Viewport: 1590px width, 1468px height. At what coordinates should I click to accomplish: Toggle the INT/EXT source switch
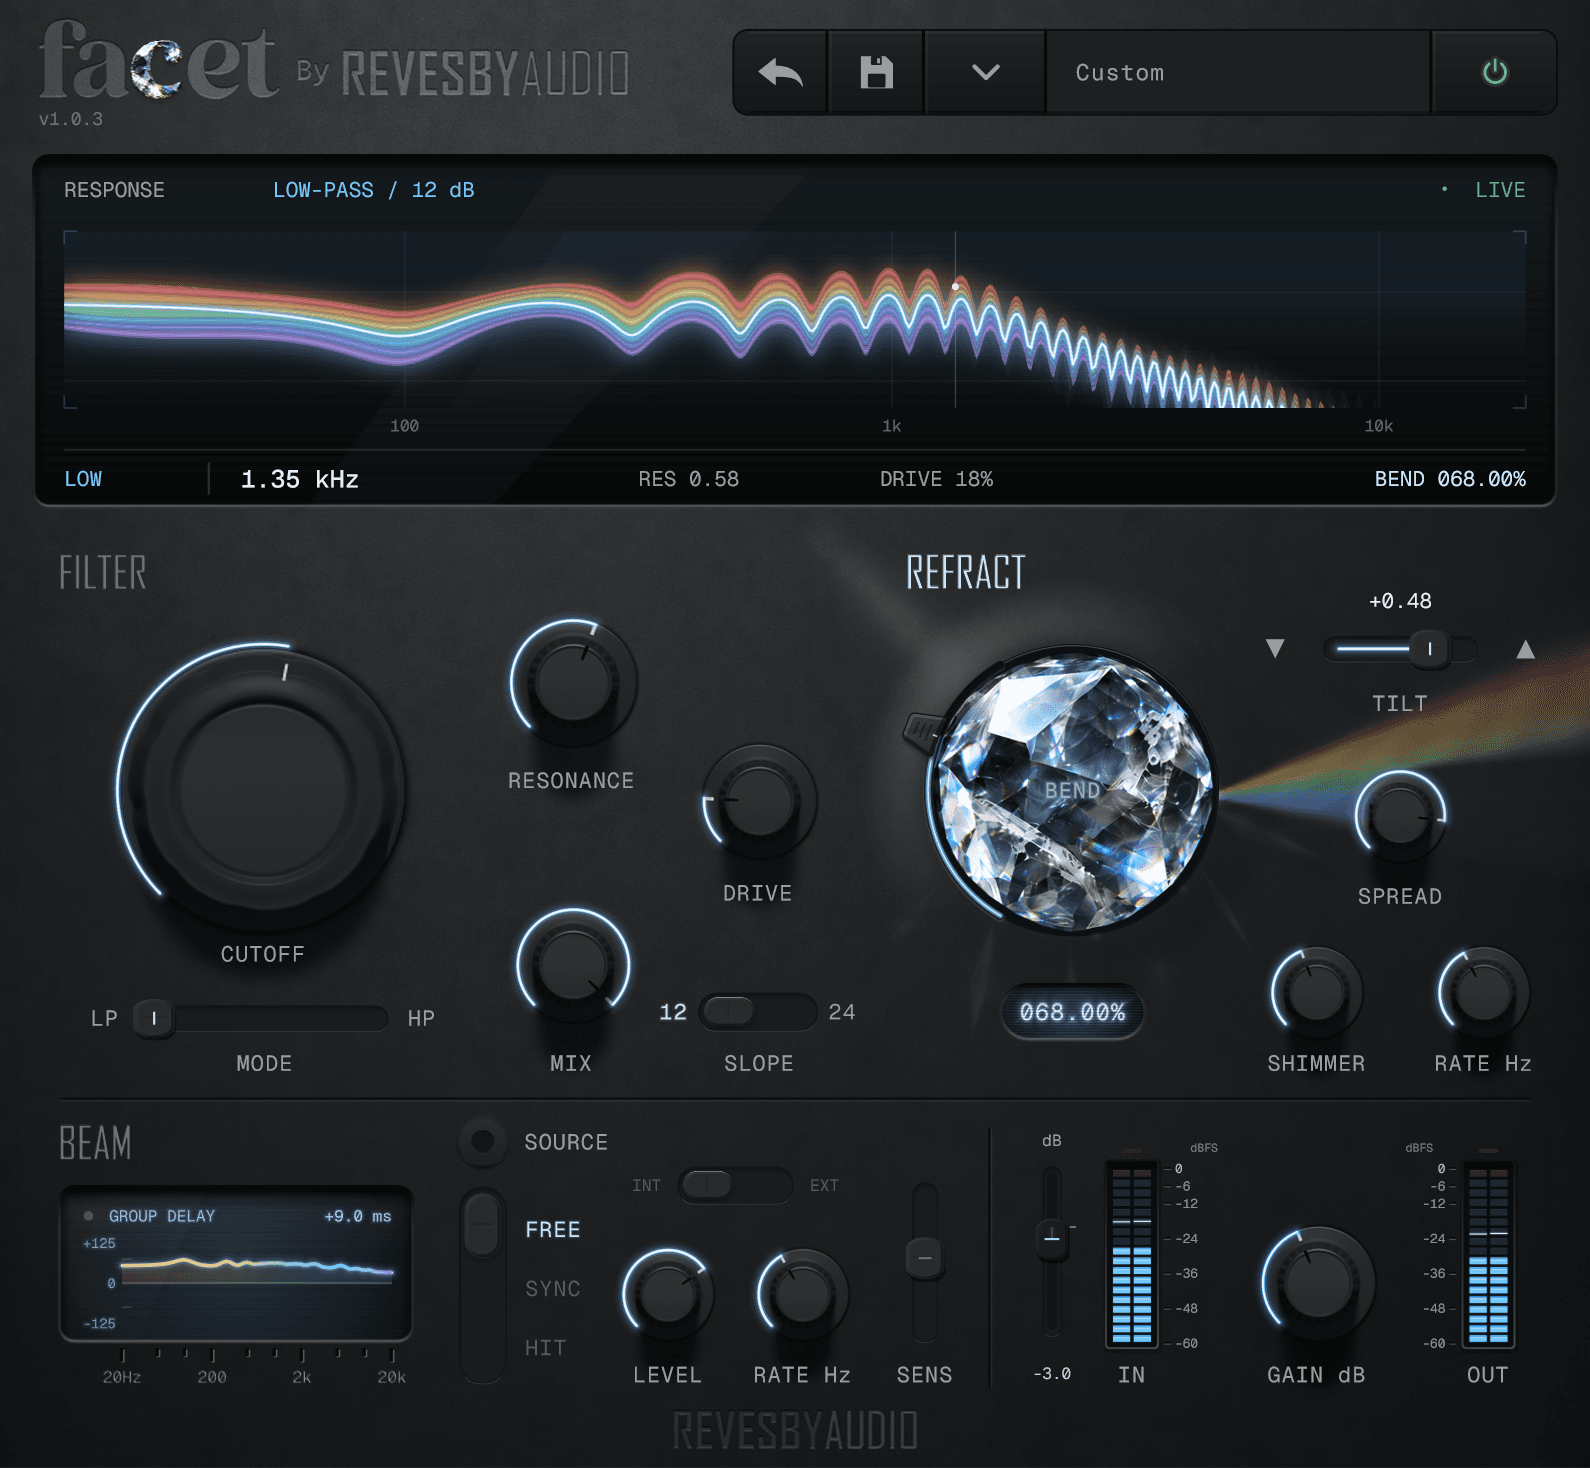(x=735, y=1185)
